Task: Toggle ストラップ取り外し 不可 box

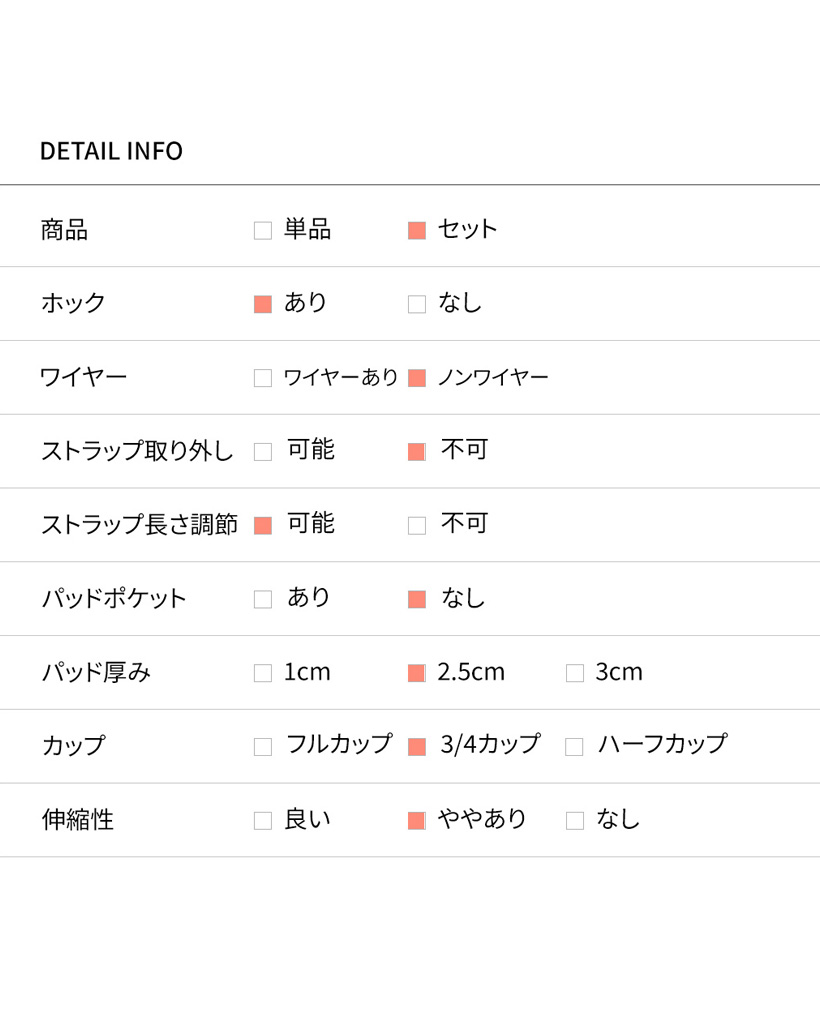Action: (417, 452)
